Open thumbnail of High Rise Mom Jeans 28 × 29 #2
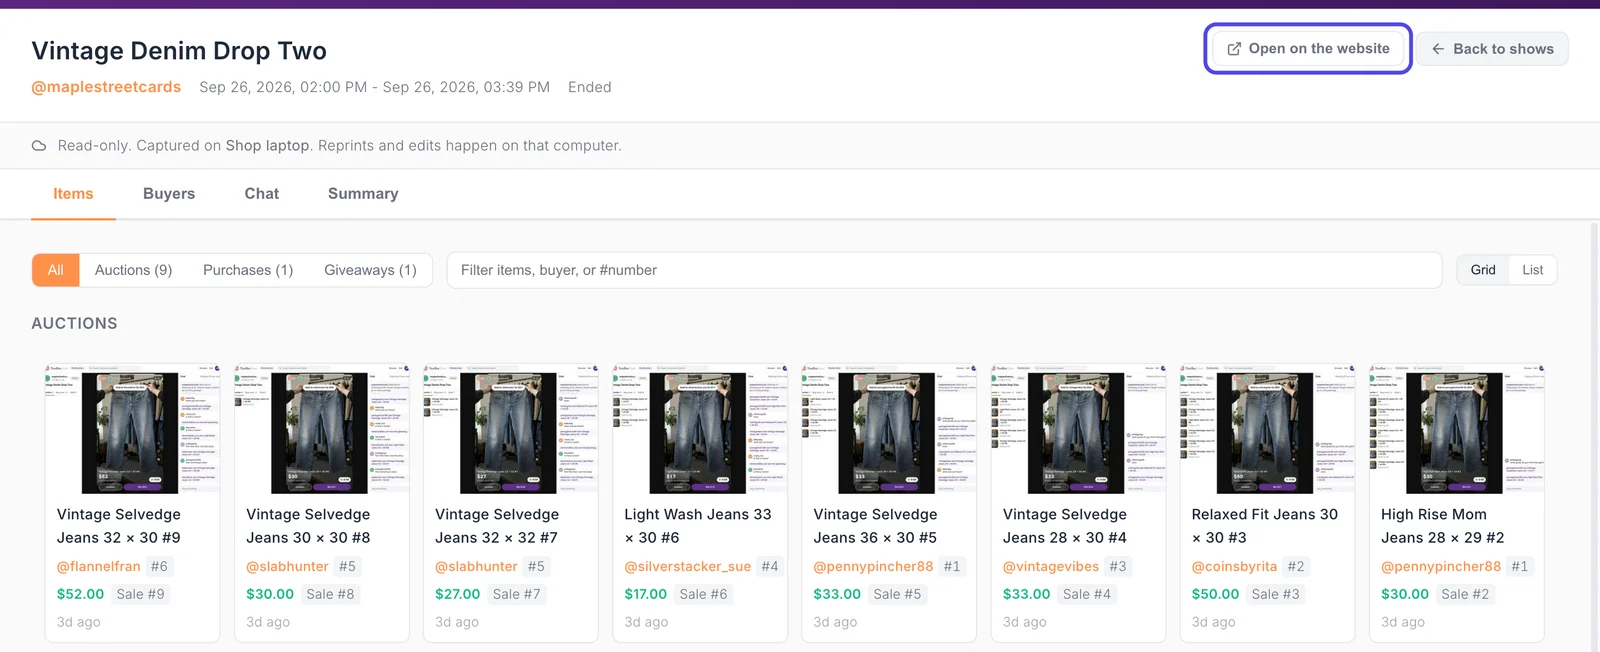Image resolution: width=1600 pixels, height=652 pixels. pyautogui.click(x=1457, y=428)
